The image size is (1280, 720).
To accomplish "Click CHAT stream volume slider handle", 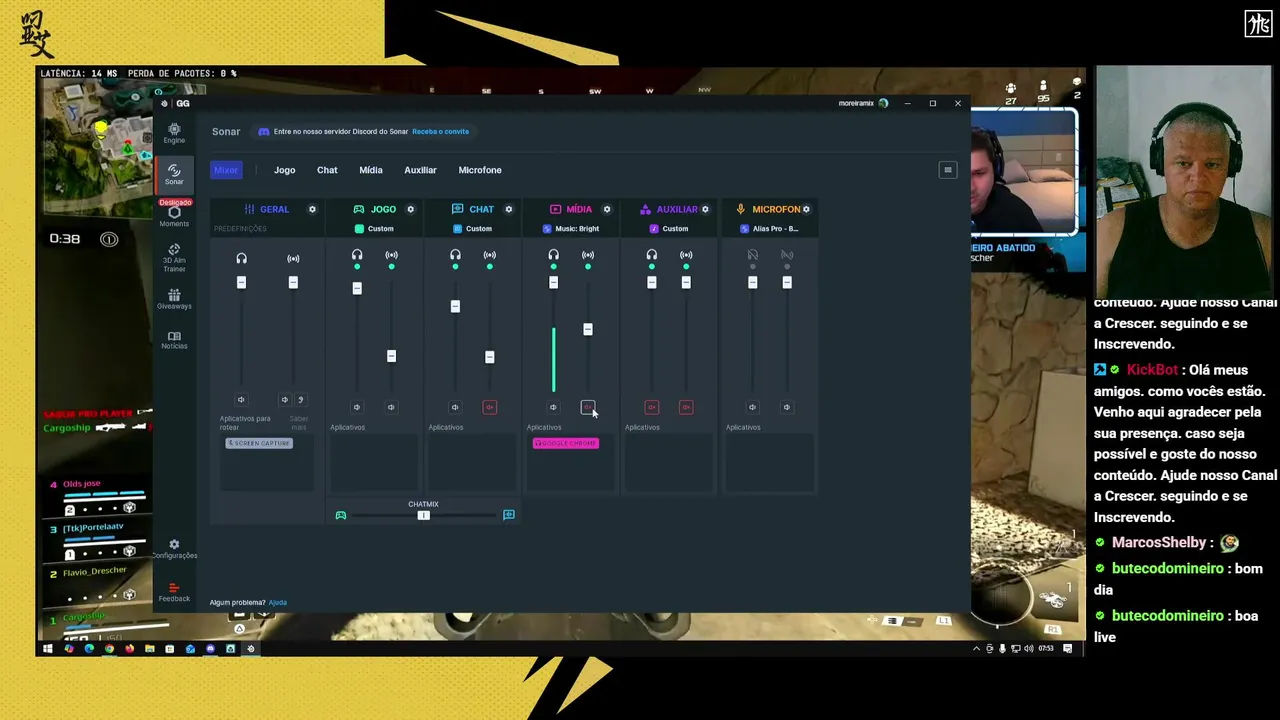I will click(x=489, y=357).
